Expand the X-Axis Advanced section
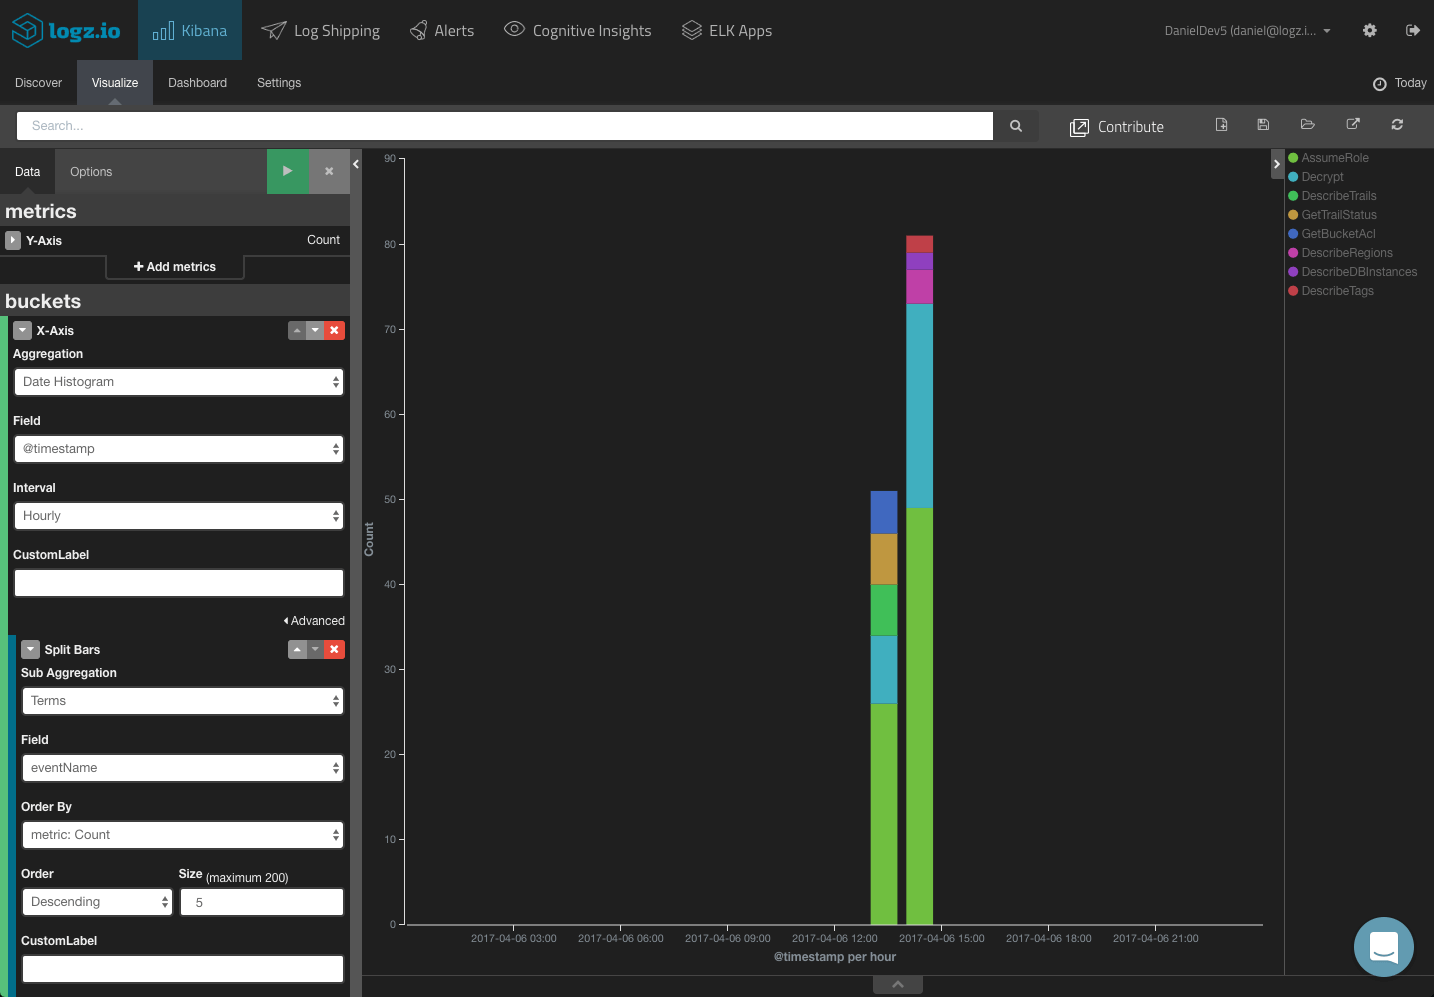1434x997 pixels. click(x=314, y=621)
